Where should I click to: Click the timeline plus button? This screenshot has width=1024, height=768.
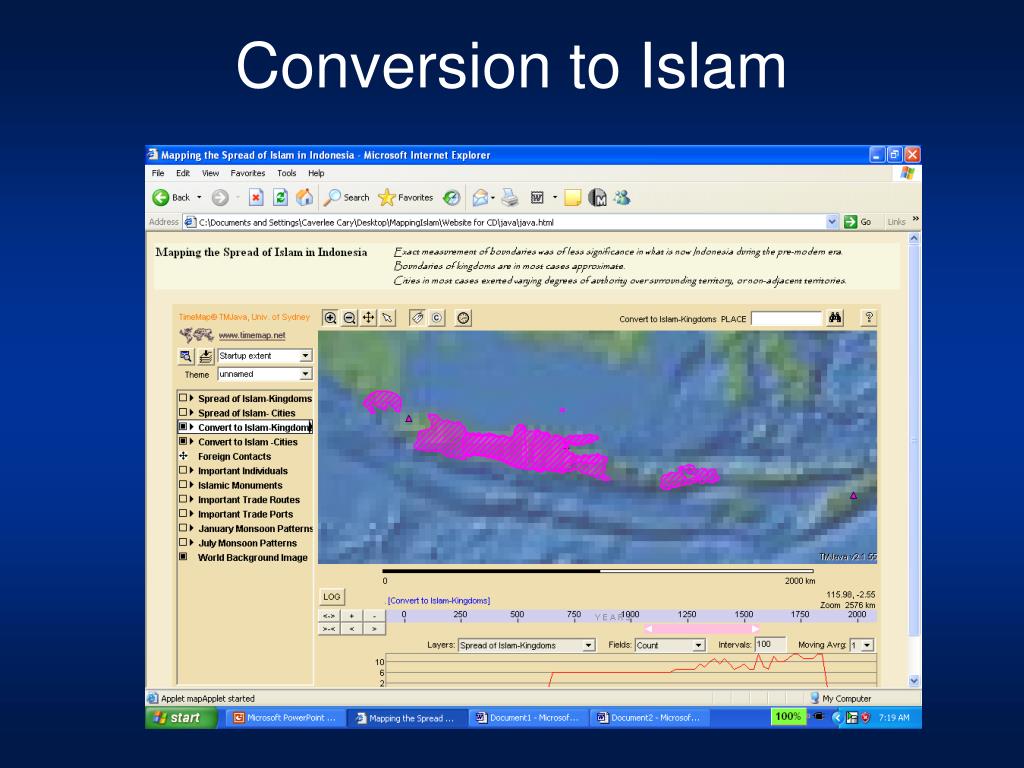pos(352,616)
